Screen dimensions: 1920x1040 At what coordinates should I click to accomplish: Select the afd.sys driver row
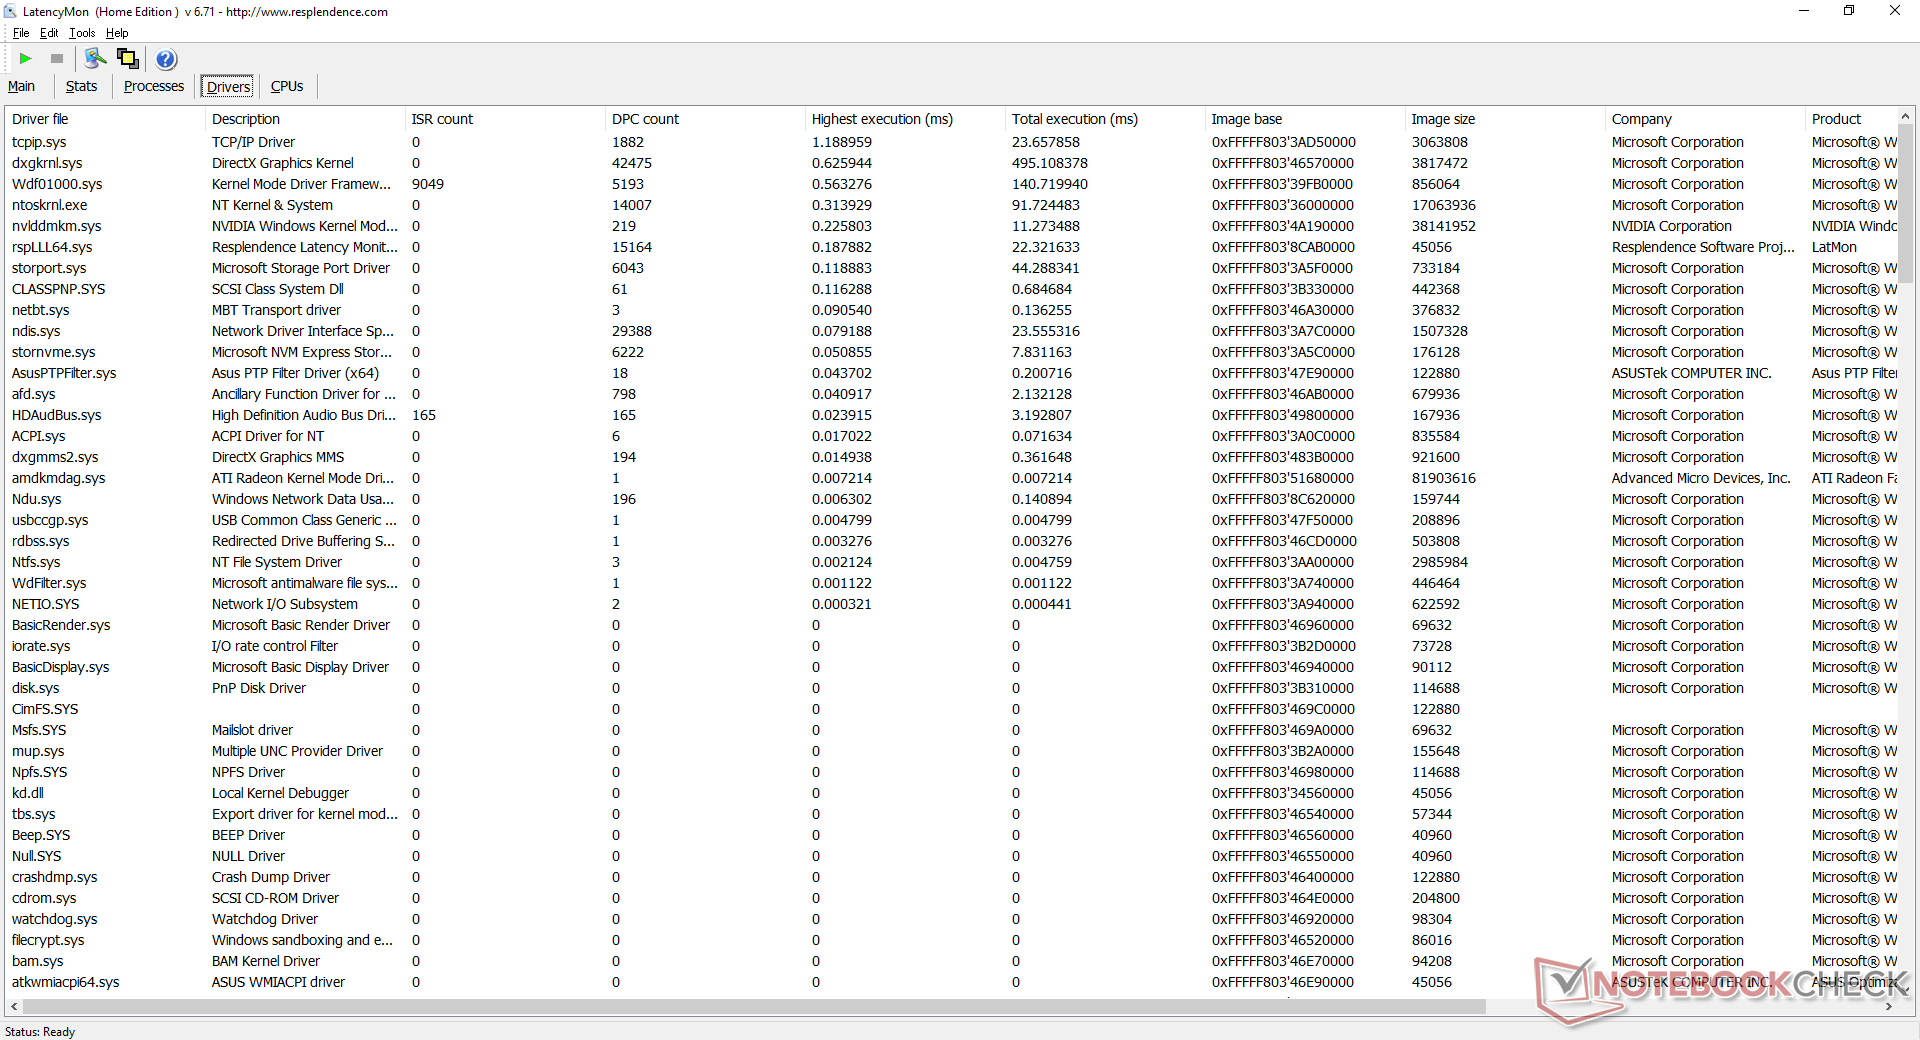click(951, 394)
